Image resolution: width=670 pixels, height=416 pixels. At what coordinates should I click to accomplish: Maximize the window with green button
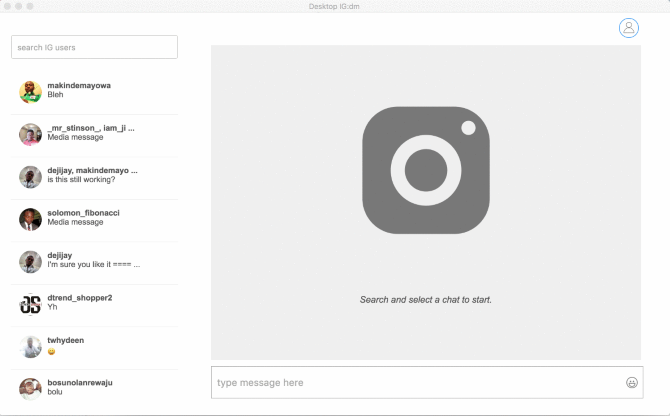[29, 6]
